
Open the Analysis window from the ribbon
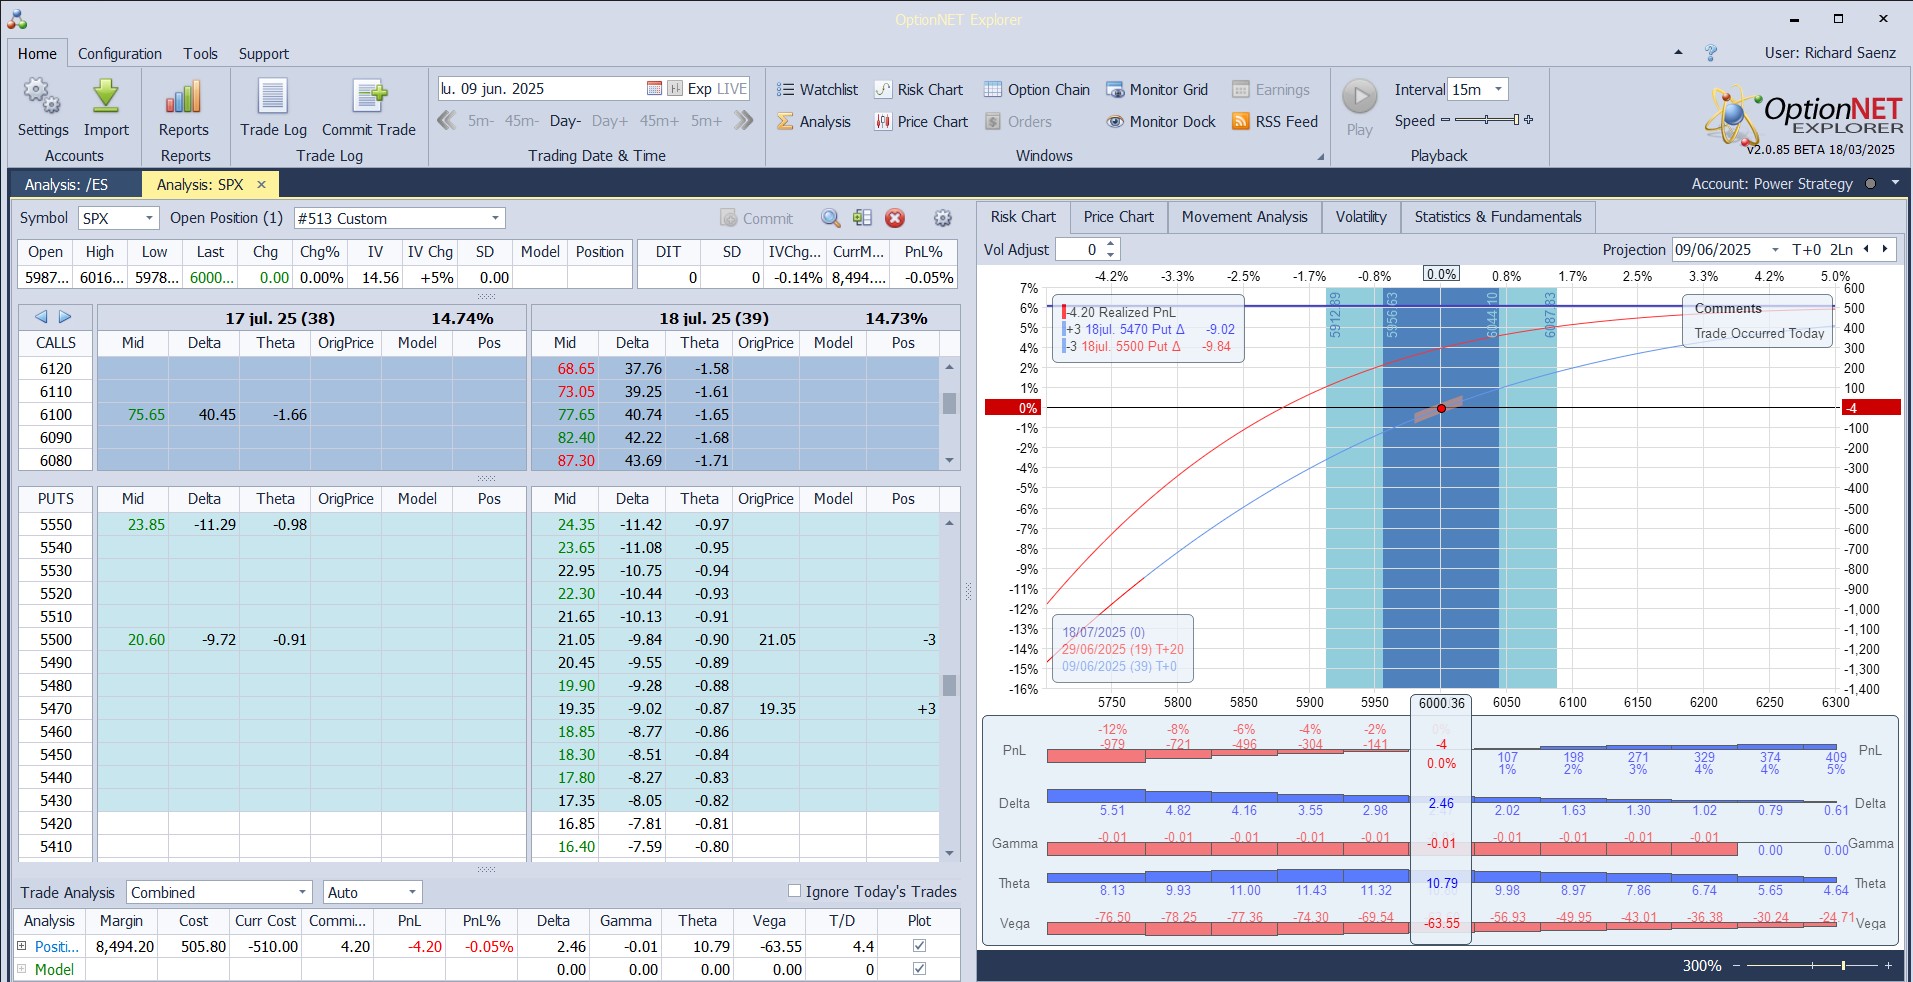(x=814, y=122)
